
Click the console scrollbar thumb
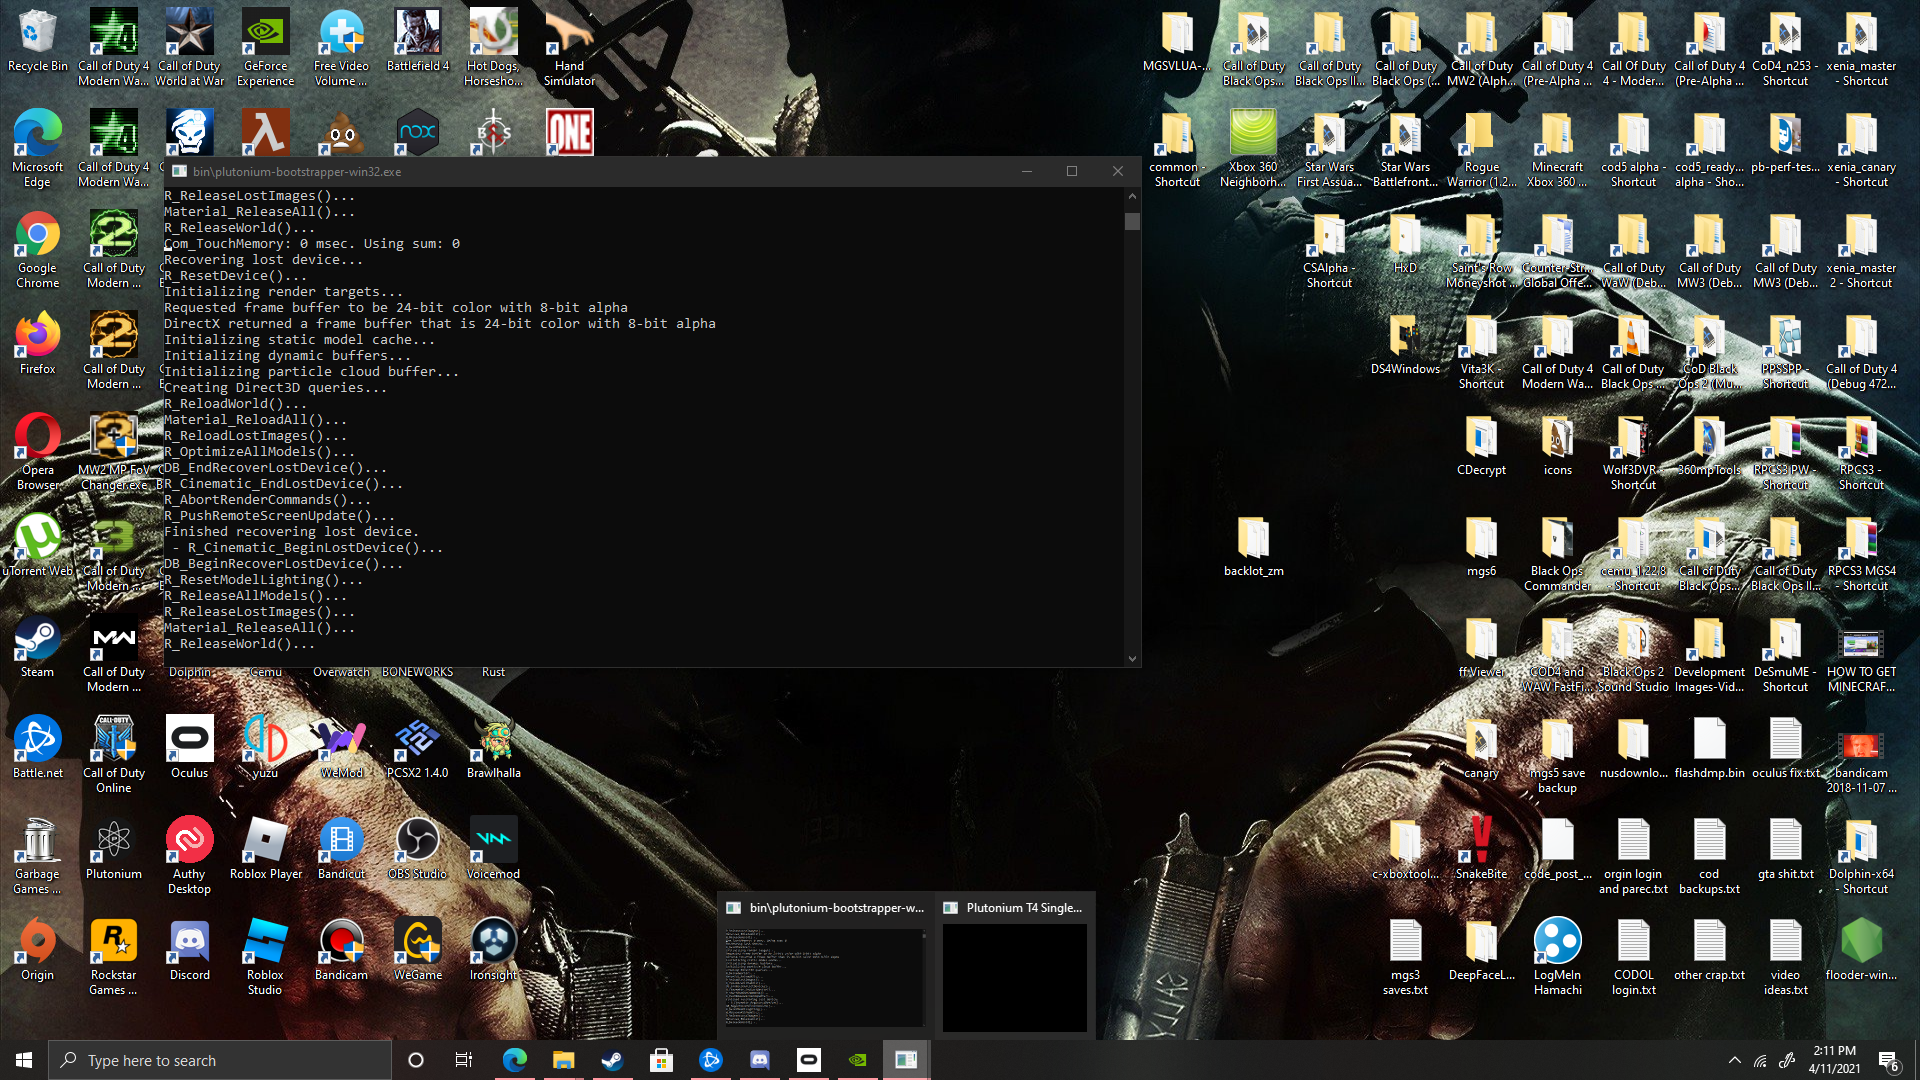point(1132,221)
